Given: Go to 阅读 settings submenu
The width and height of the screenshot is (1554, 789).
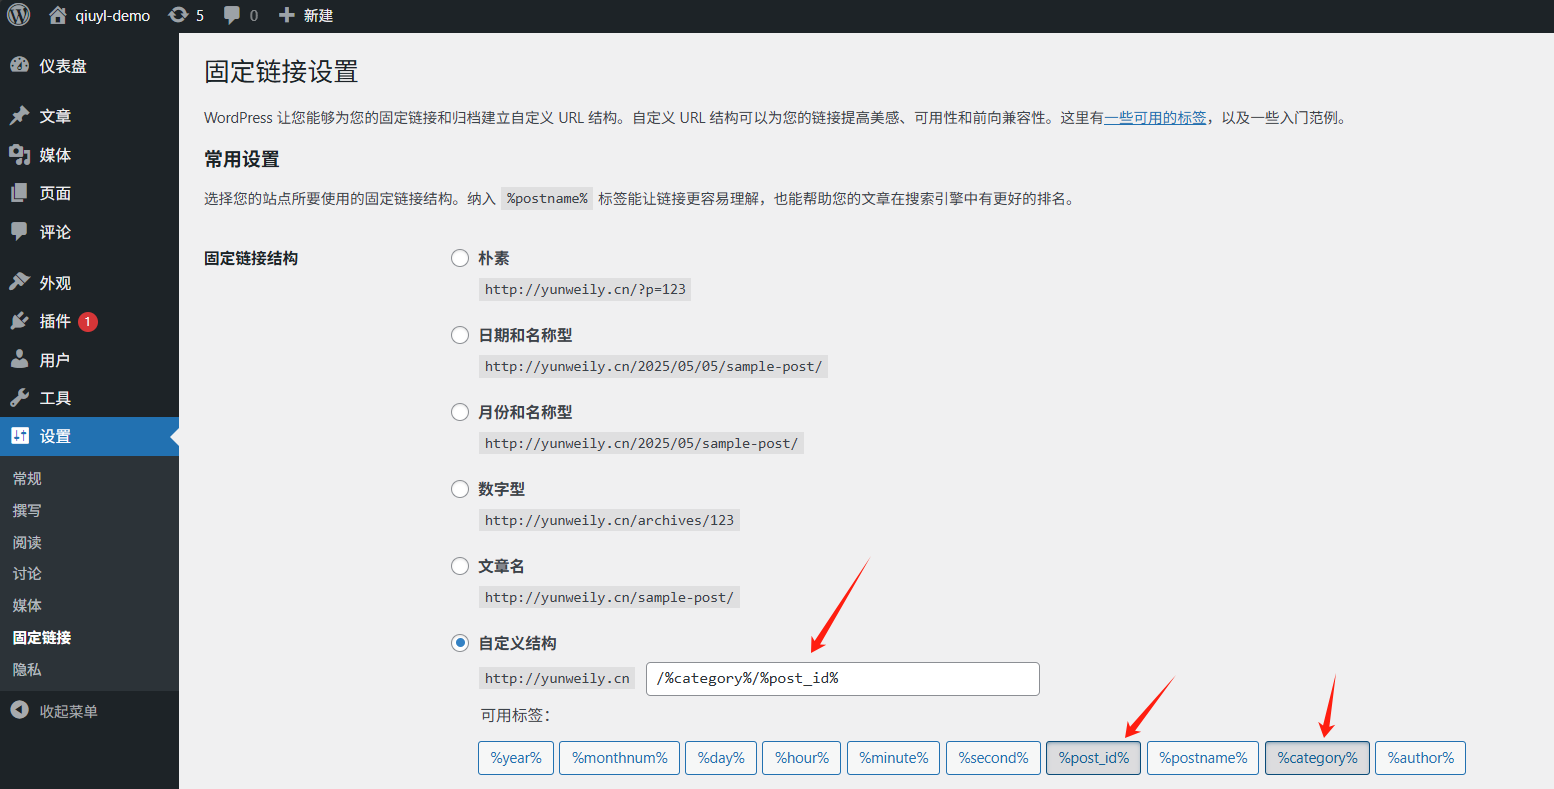Looking at the screenshot, I should [27, 542].
